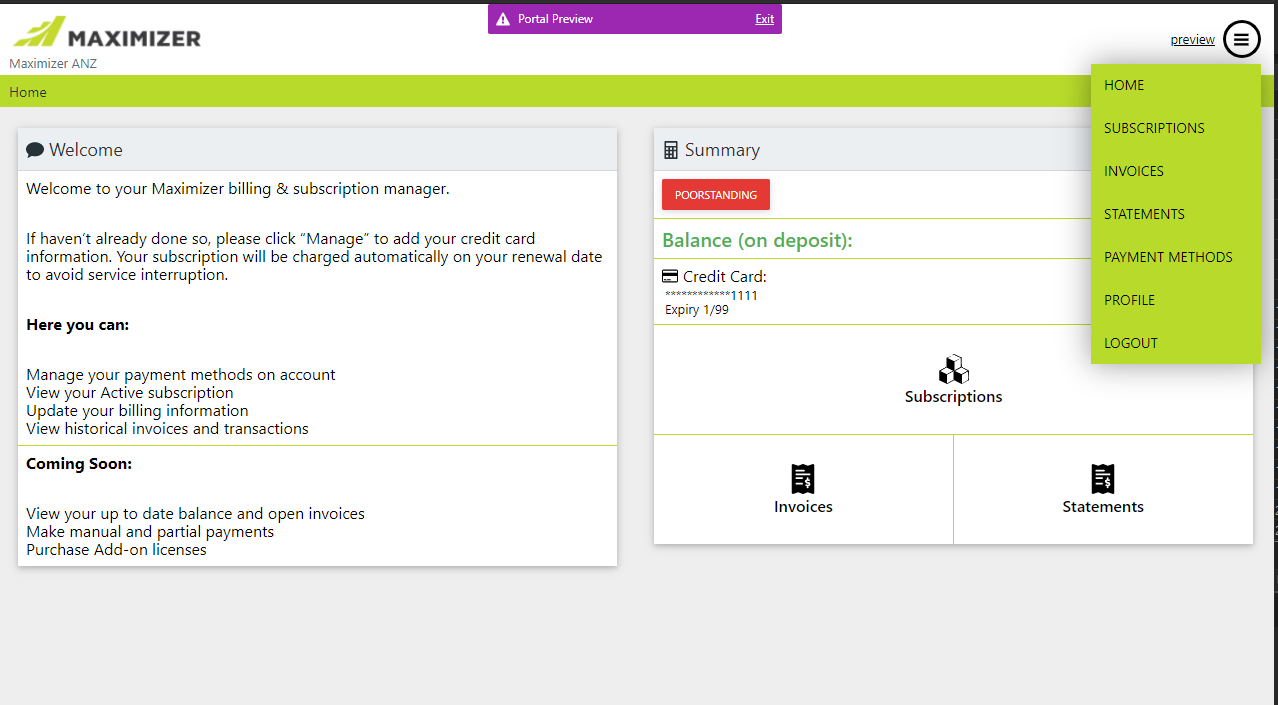Click the credit card icon

click(x=670, y=277)
